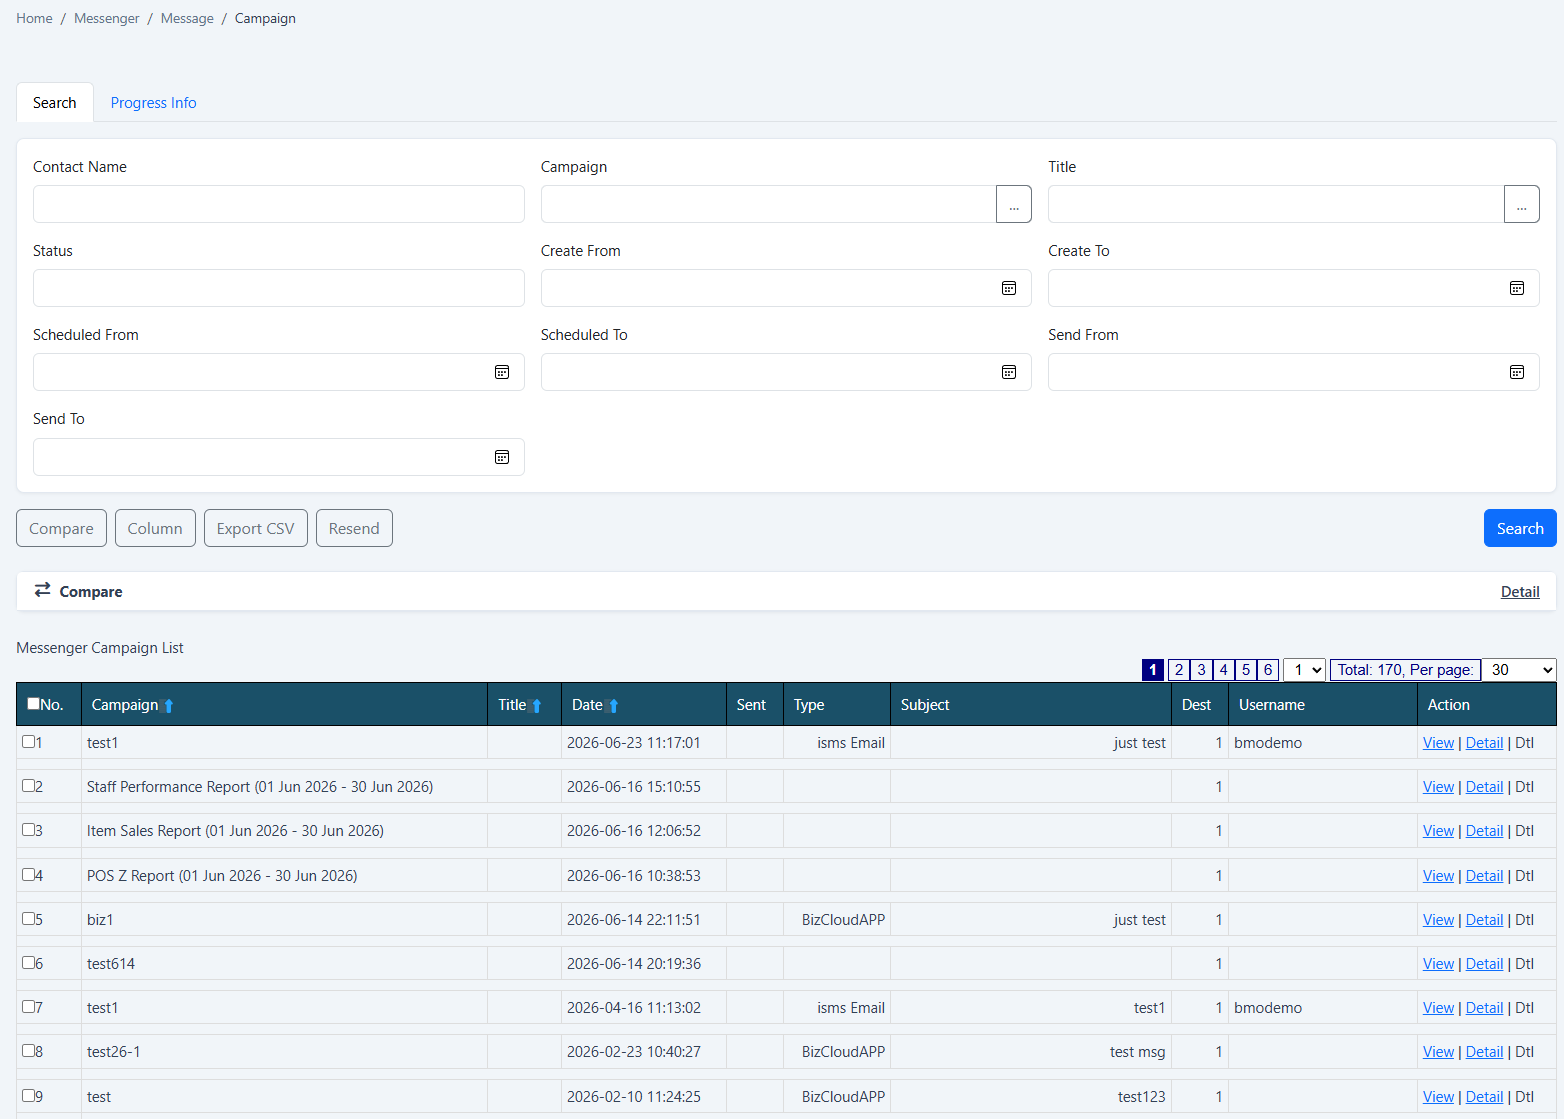Sort by the Title column arrow

(x=536, y=706)
